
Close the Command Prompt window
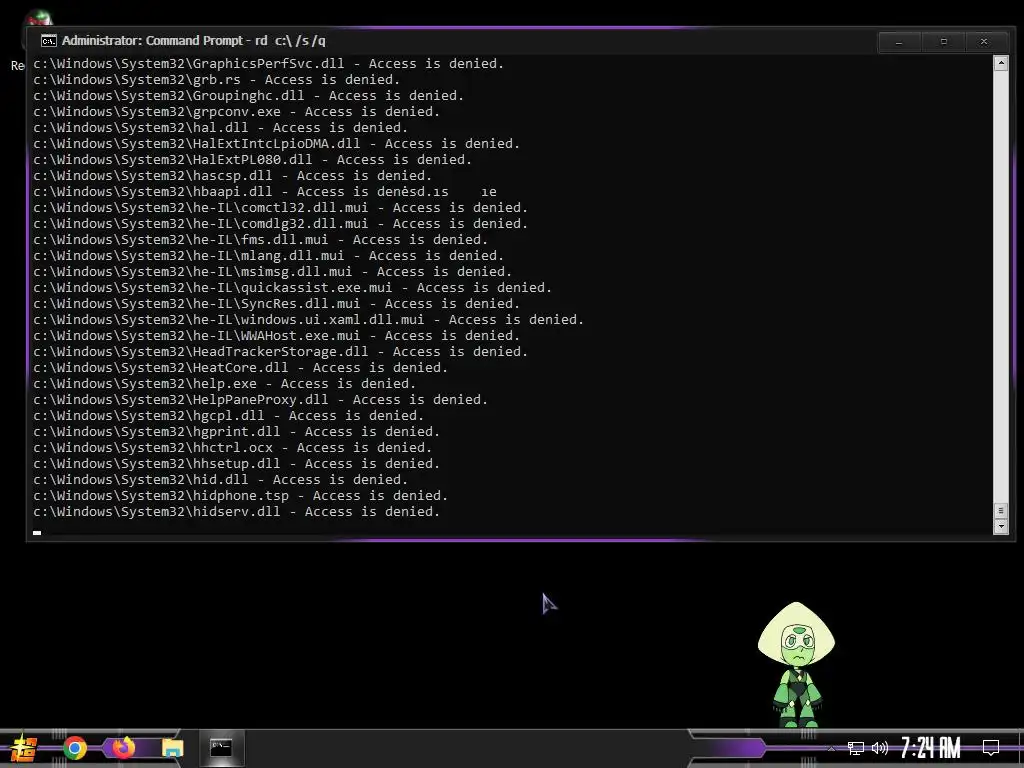[x=984, y=42]
